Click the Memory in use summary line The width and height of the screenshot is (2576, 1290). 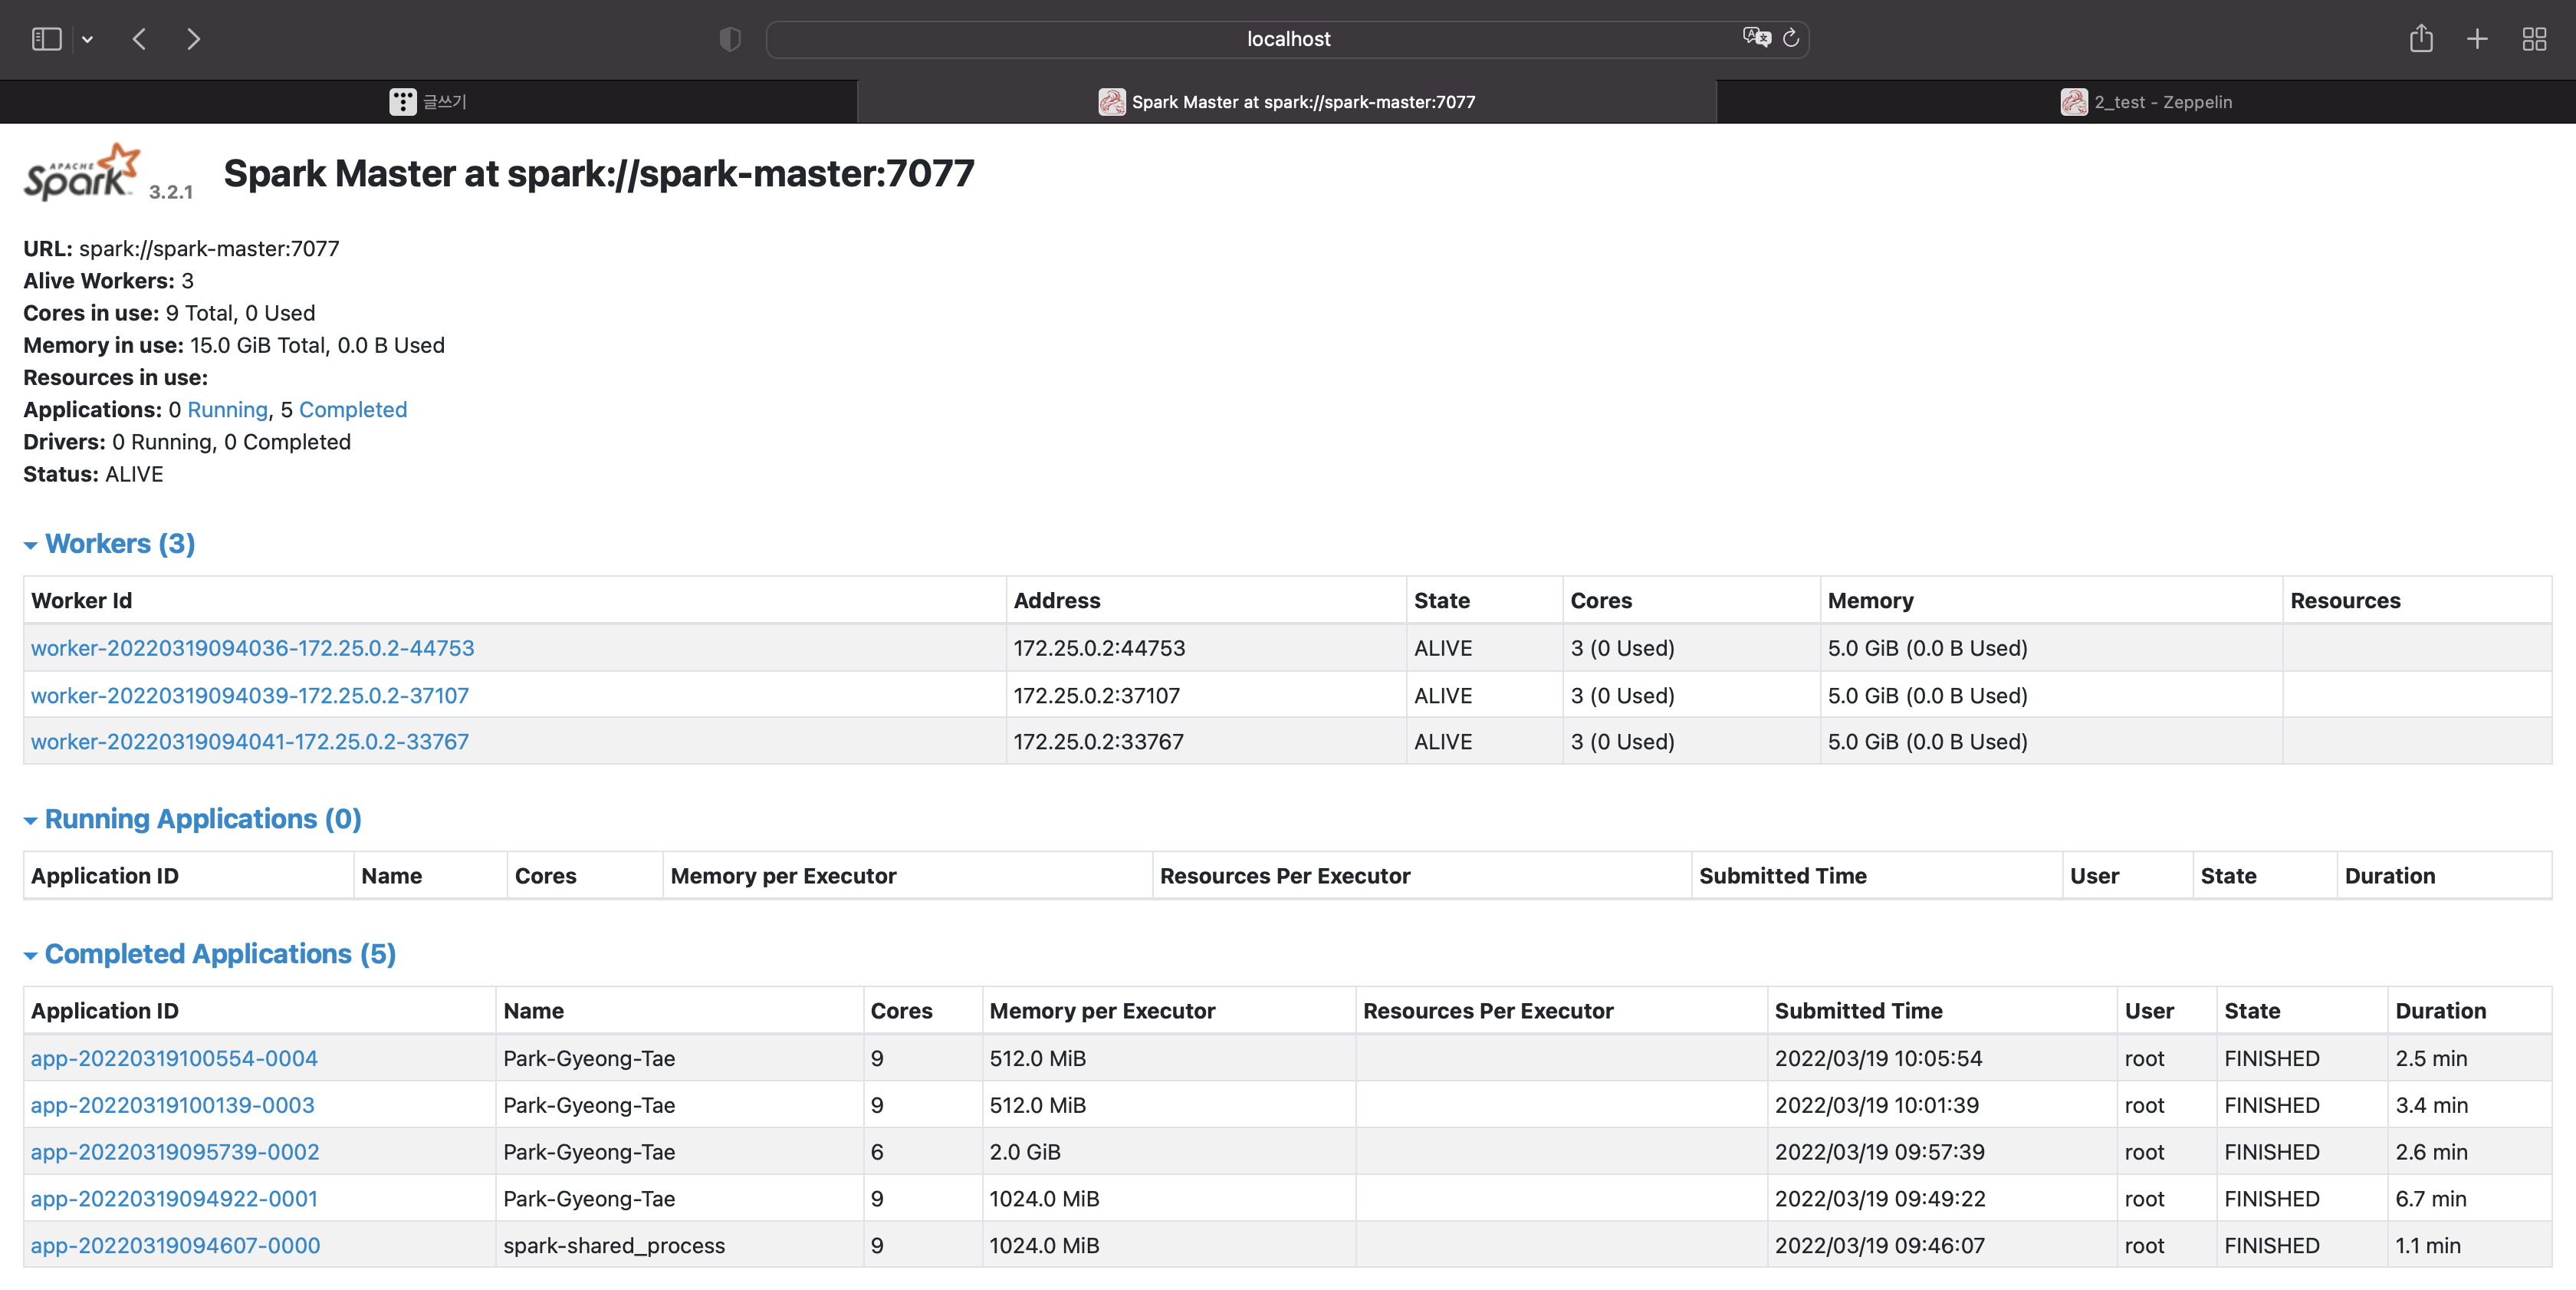click(234, 345)
